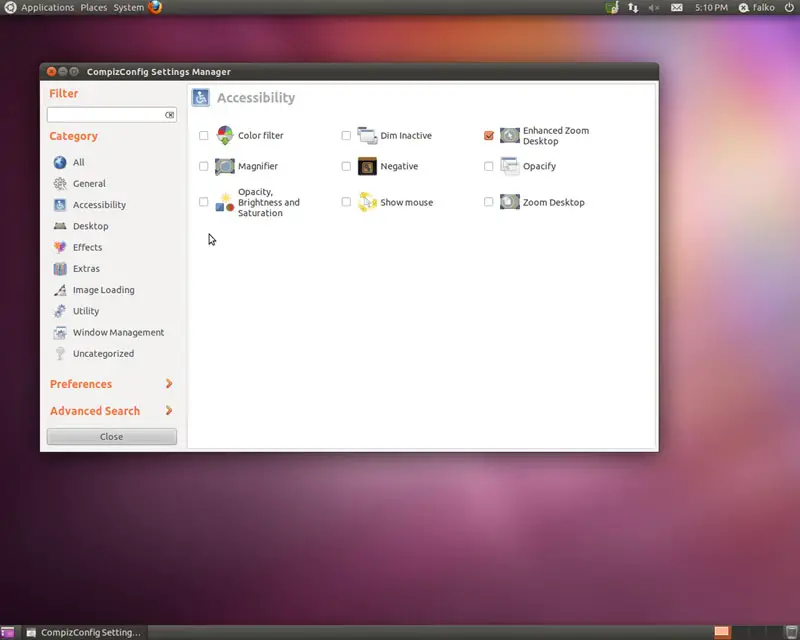The height and width of the screenshot is (640, 800).
Task: Open the Opacity, Brightness and Saturation icon
Action: [224, 202]
